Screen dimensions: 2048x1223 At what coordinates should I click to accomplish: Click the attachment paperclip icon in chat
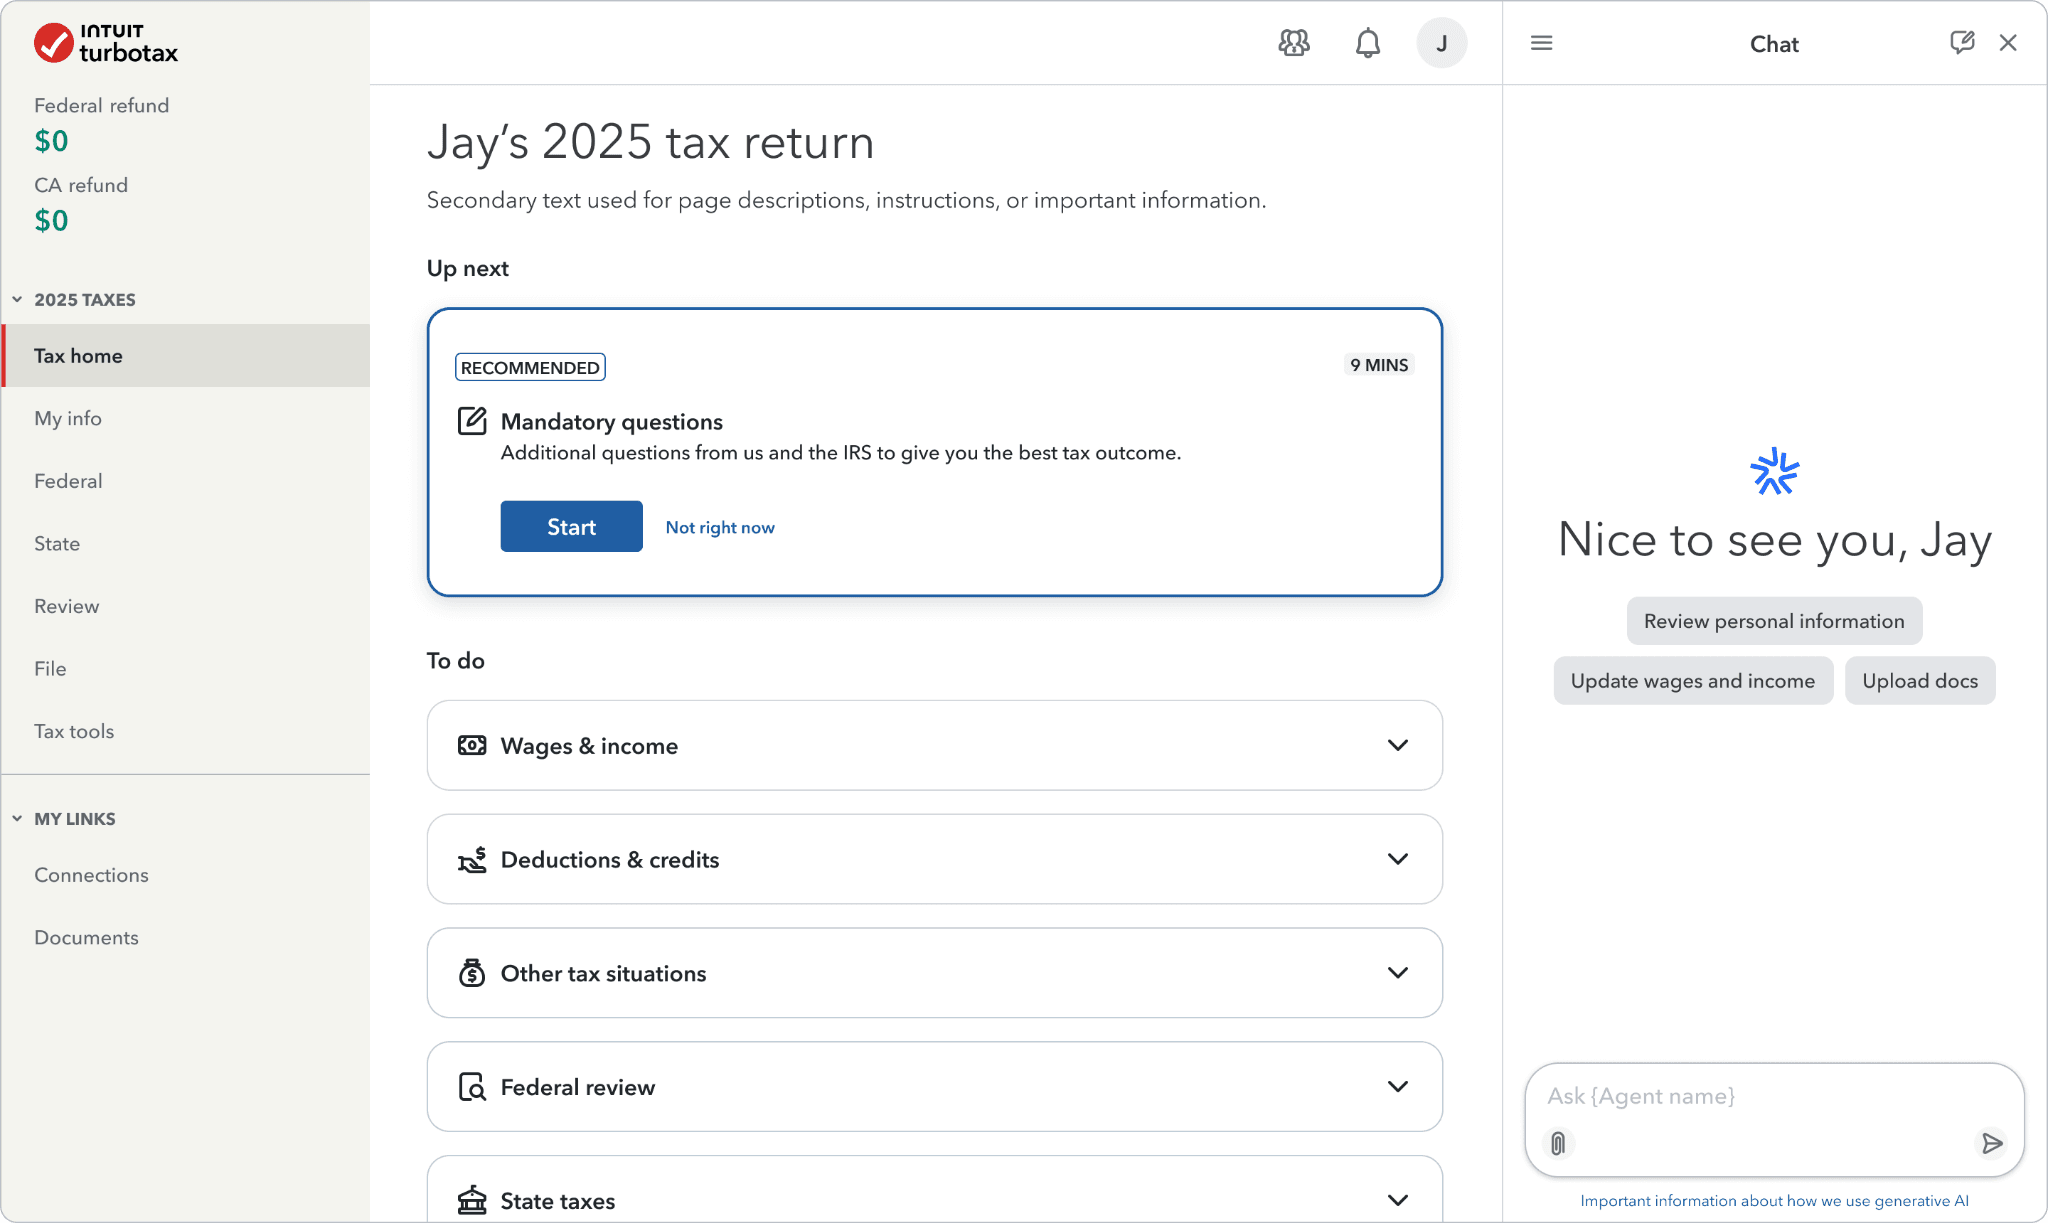pyautogui.click(x=1558, y=1143)
